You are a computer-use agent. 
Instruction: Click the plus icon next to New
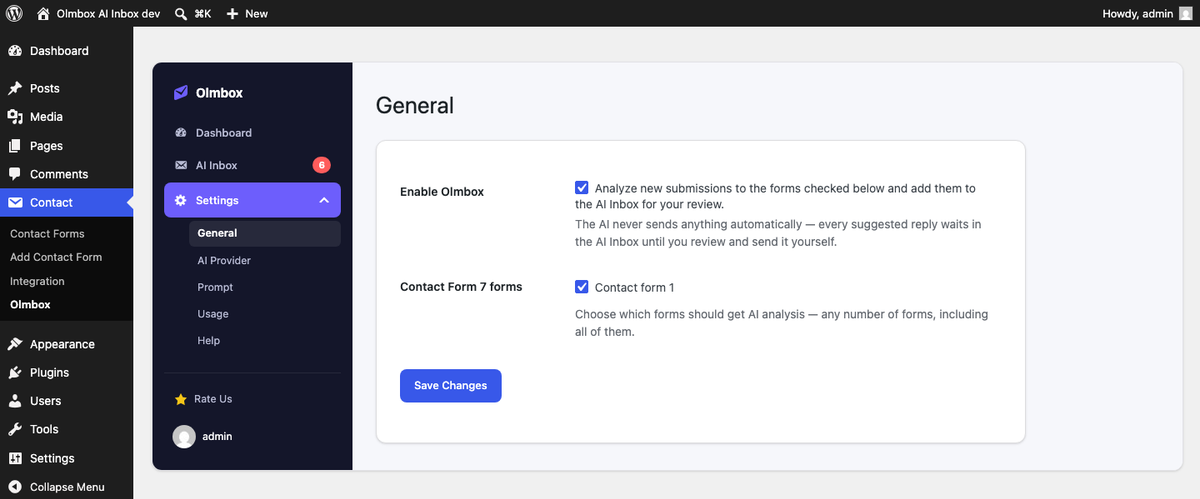232,14
